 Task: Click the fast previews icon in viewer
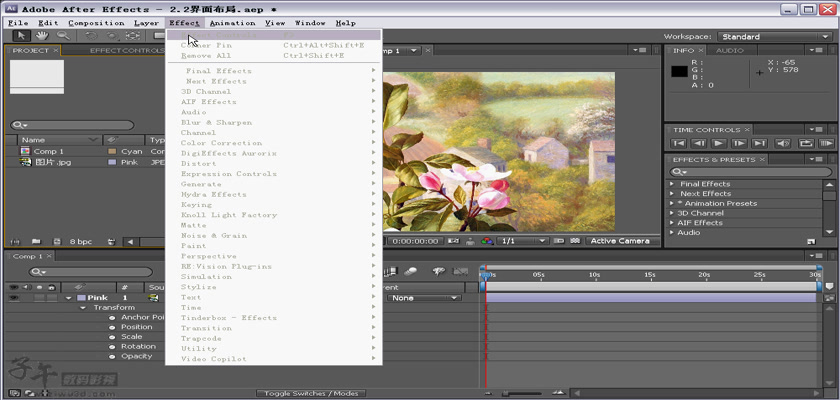[559, 241]
